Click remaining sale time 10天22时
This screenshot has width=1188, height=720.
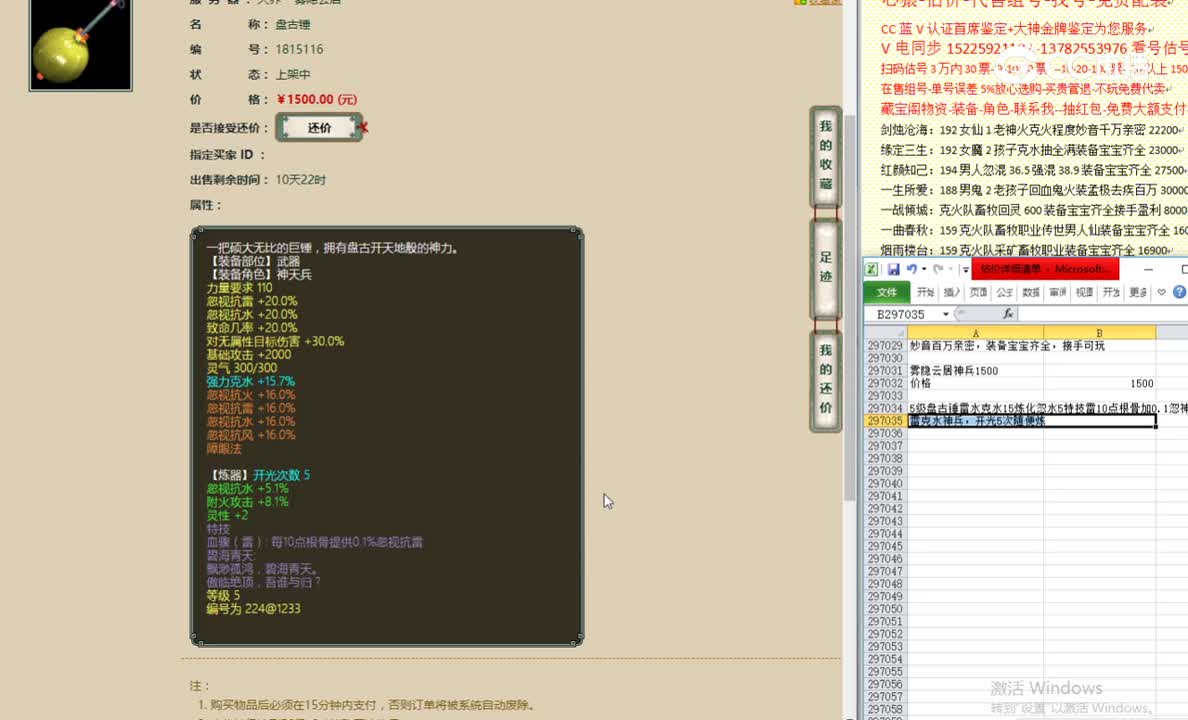click(x=301, y=180)
